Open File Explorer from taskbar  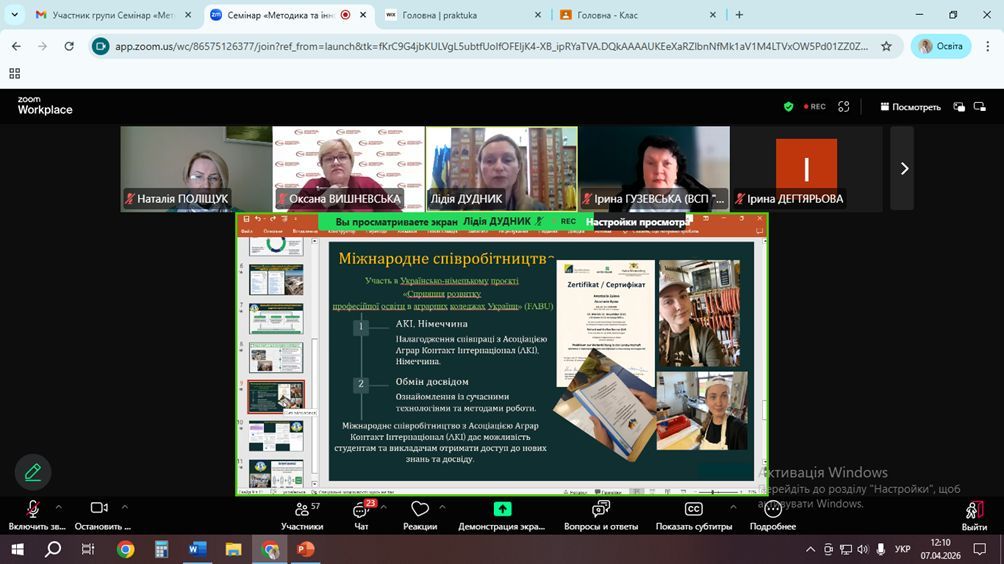tap(233, 549)
